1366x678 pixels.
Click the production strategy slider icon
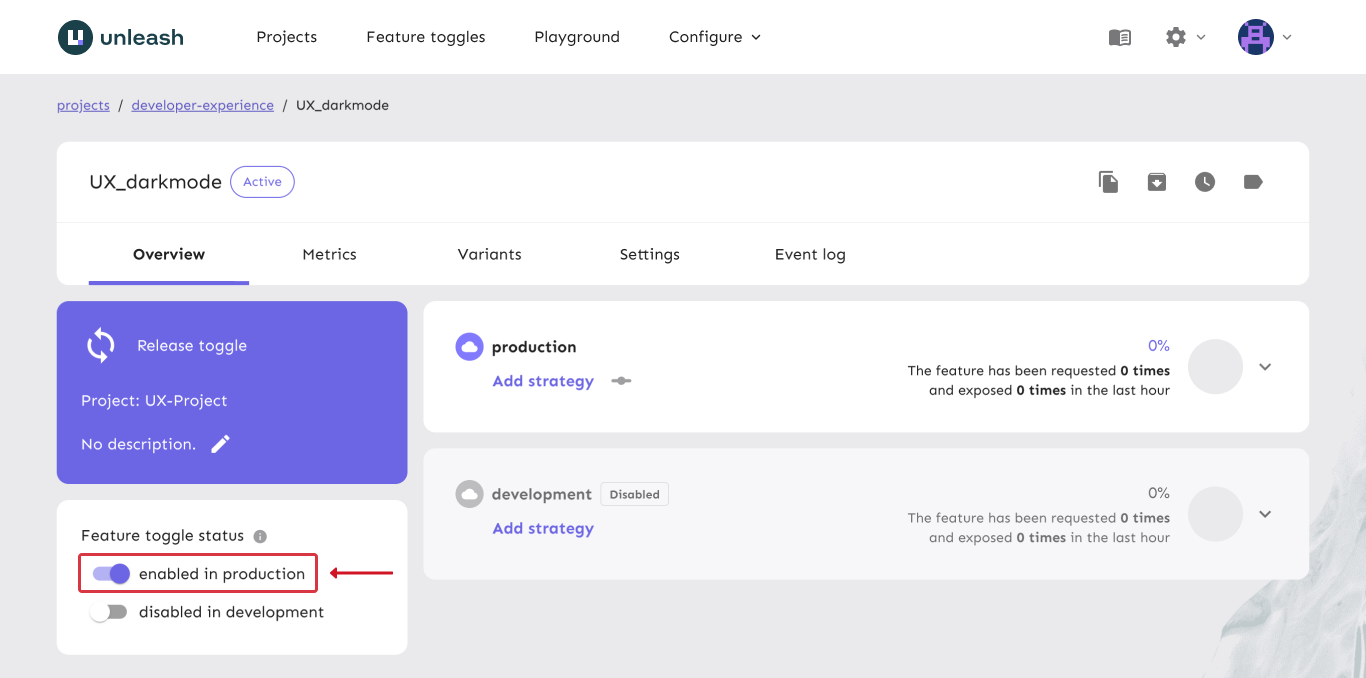click(621, 381)
